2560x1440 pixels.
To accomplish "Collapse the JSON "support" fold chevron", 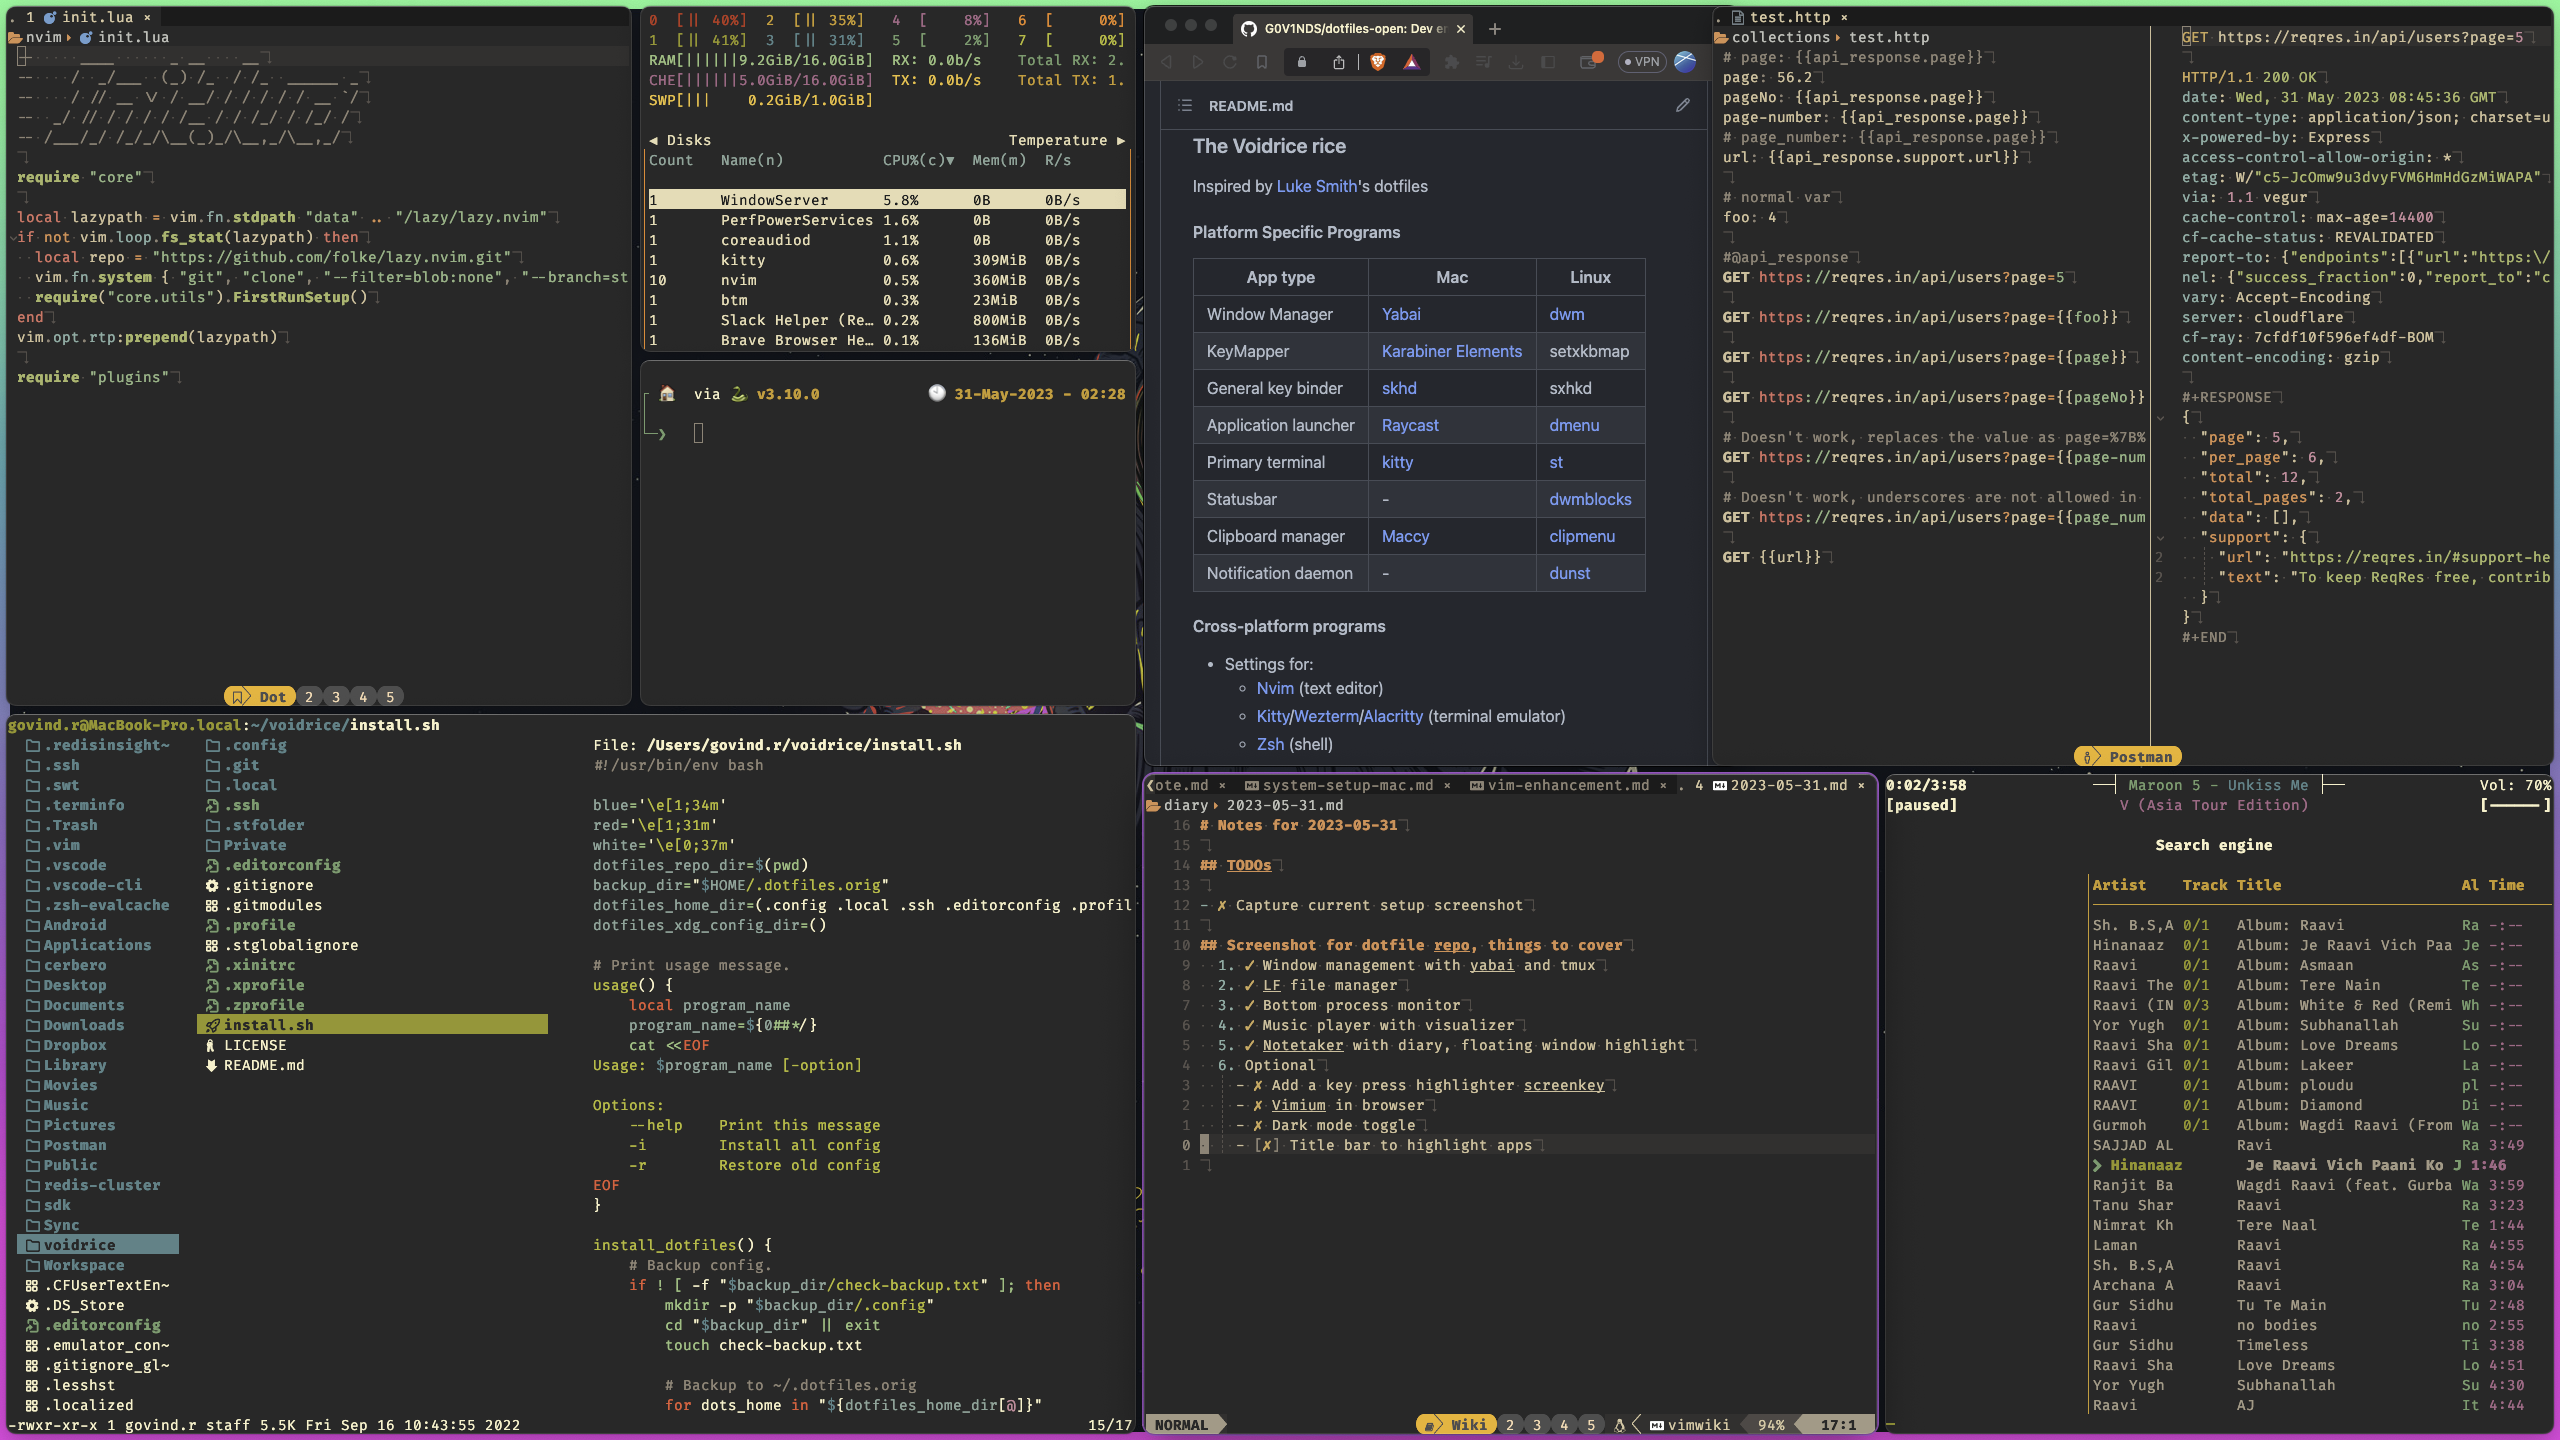I will pyautogui.click(x=2160, y=538).
